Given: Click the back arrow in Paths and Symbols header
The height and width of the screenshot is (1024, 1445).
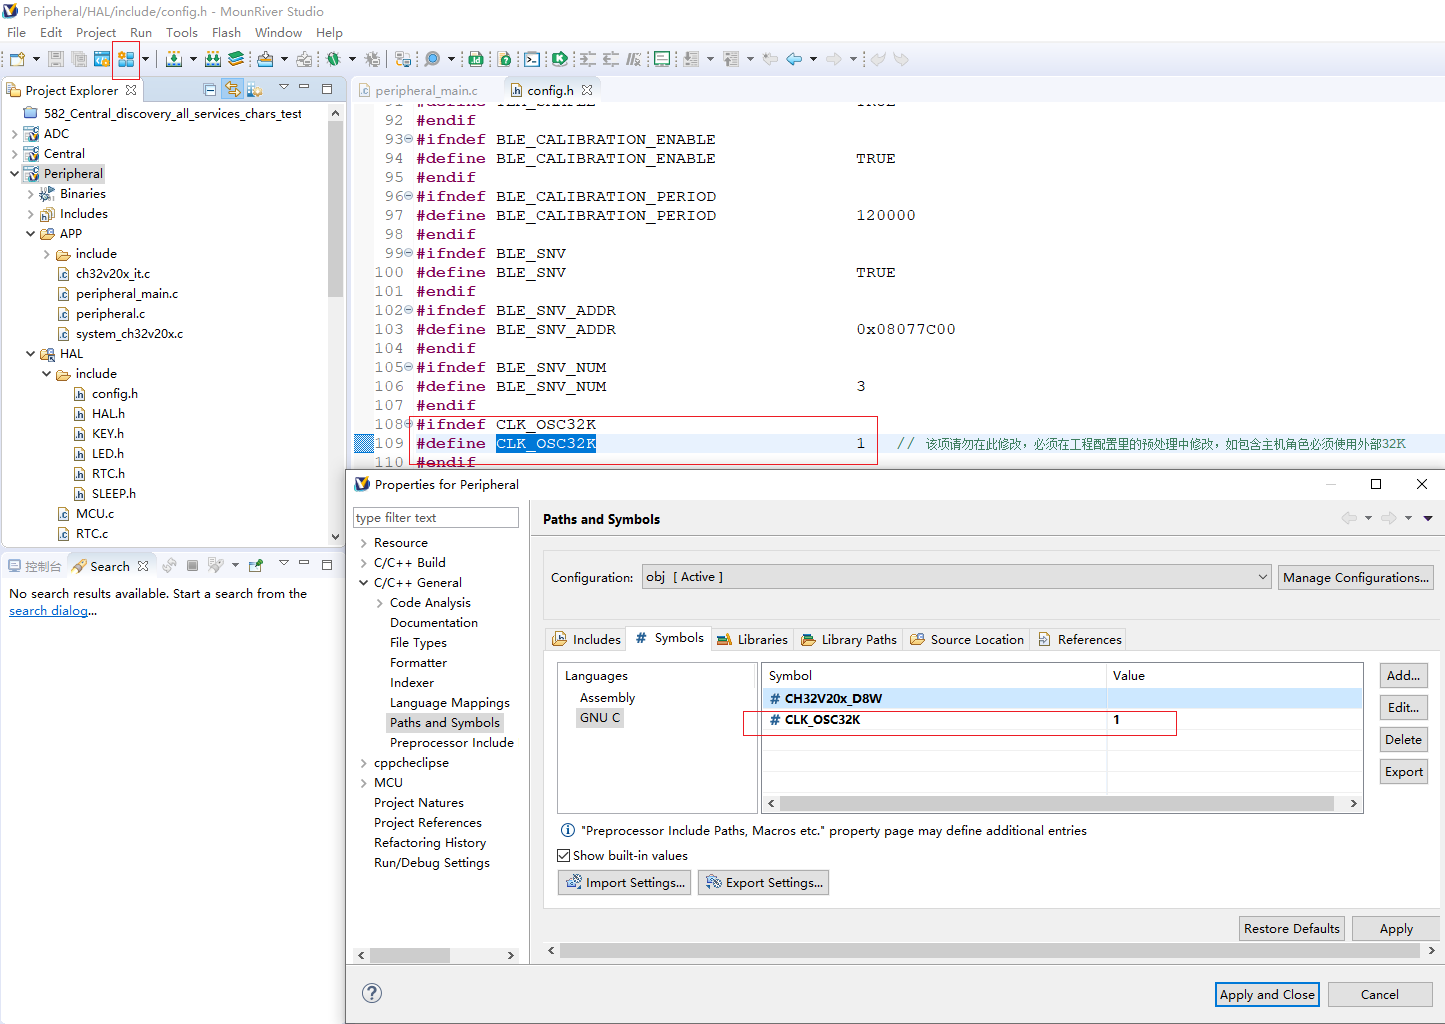Looking at the screenshot, I should pos(1349,518).
